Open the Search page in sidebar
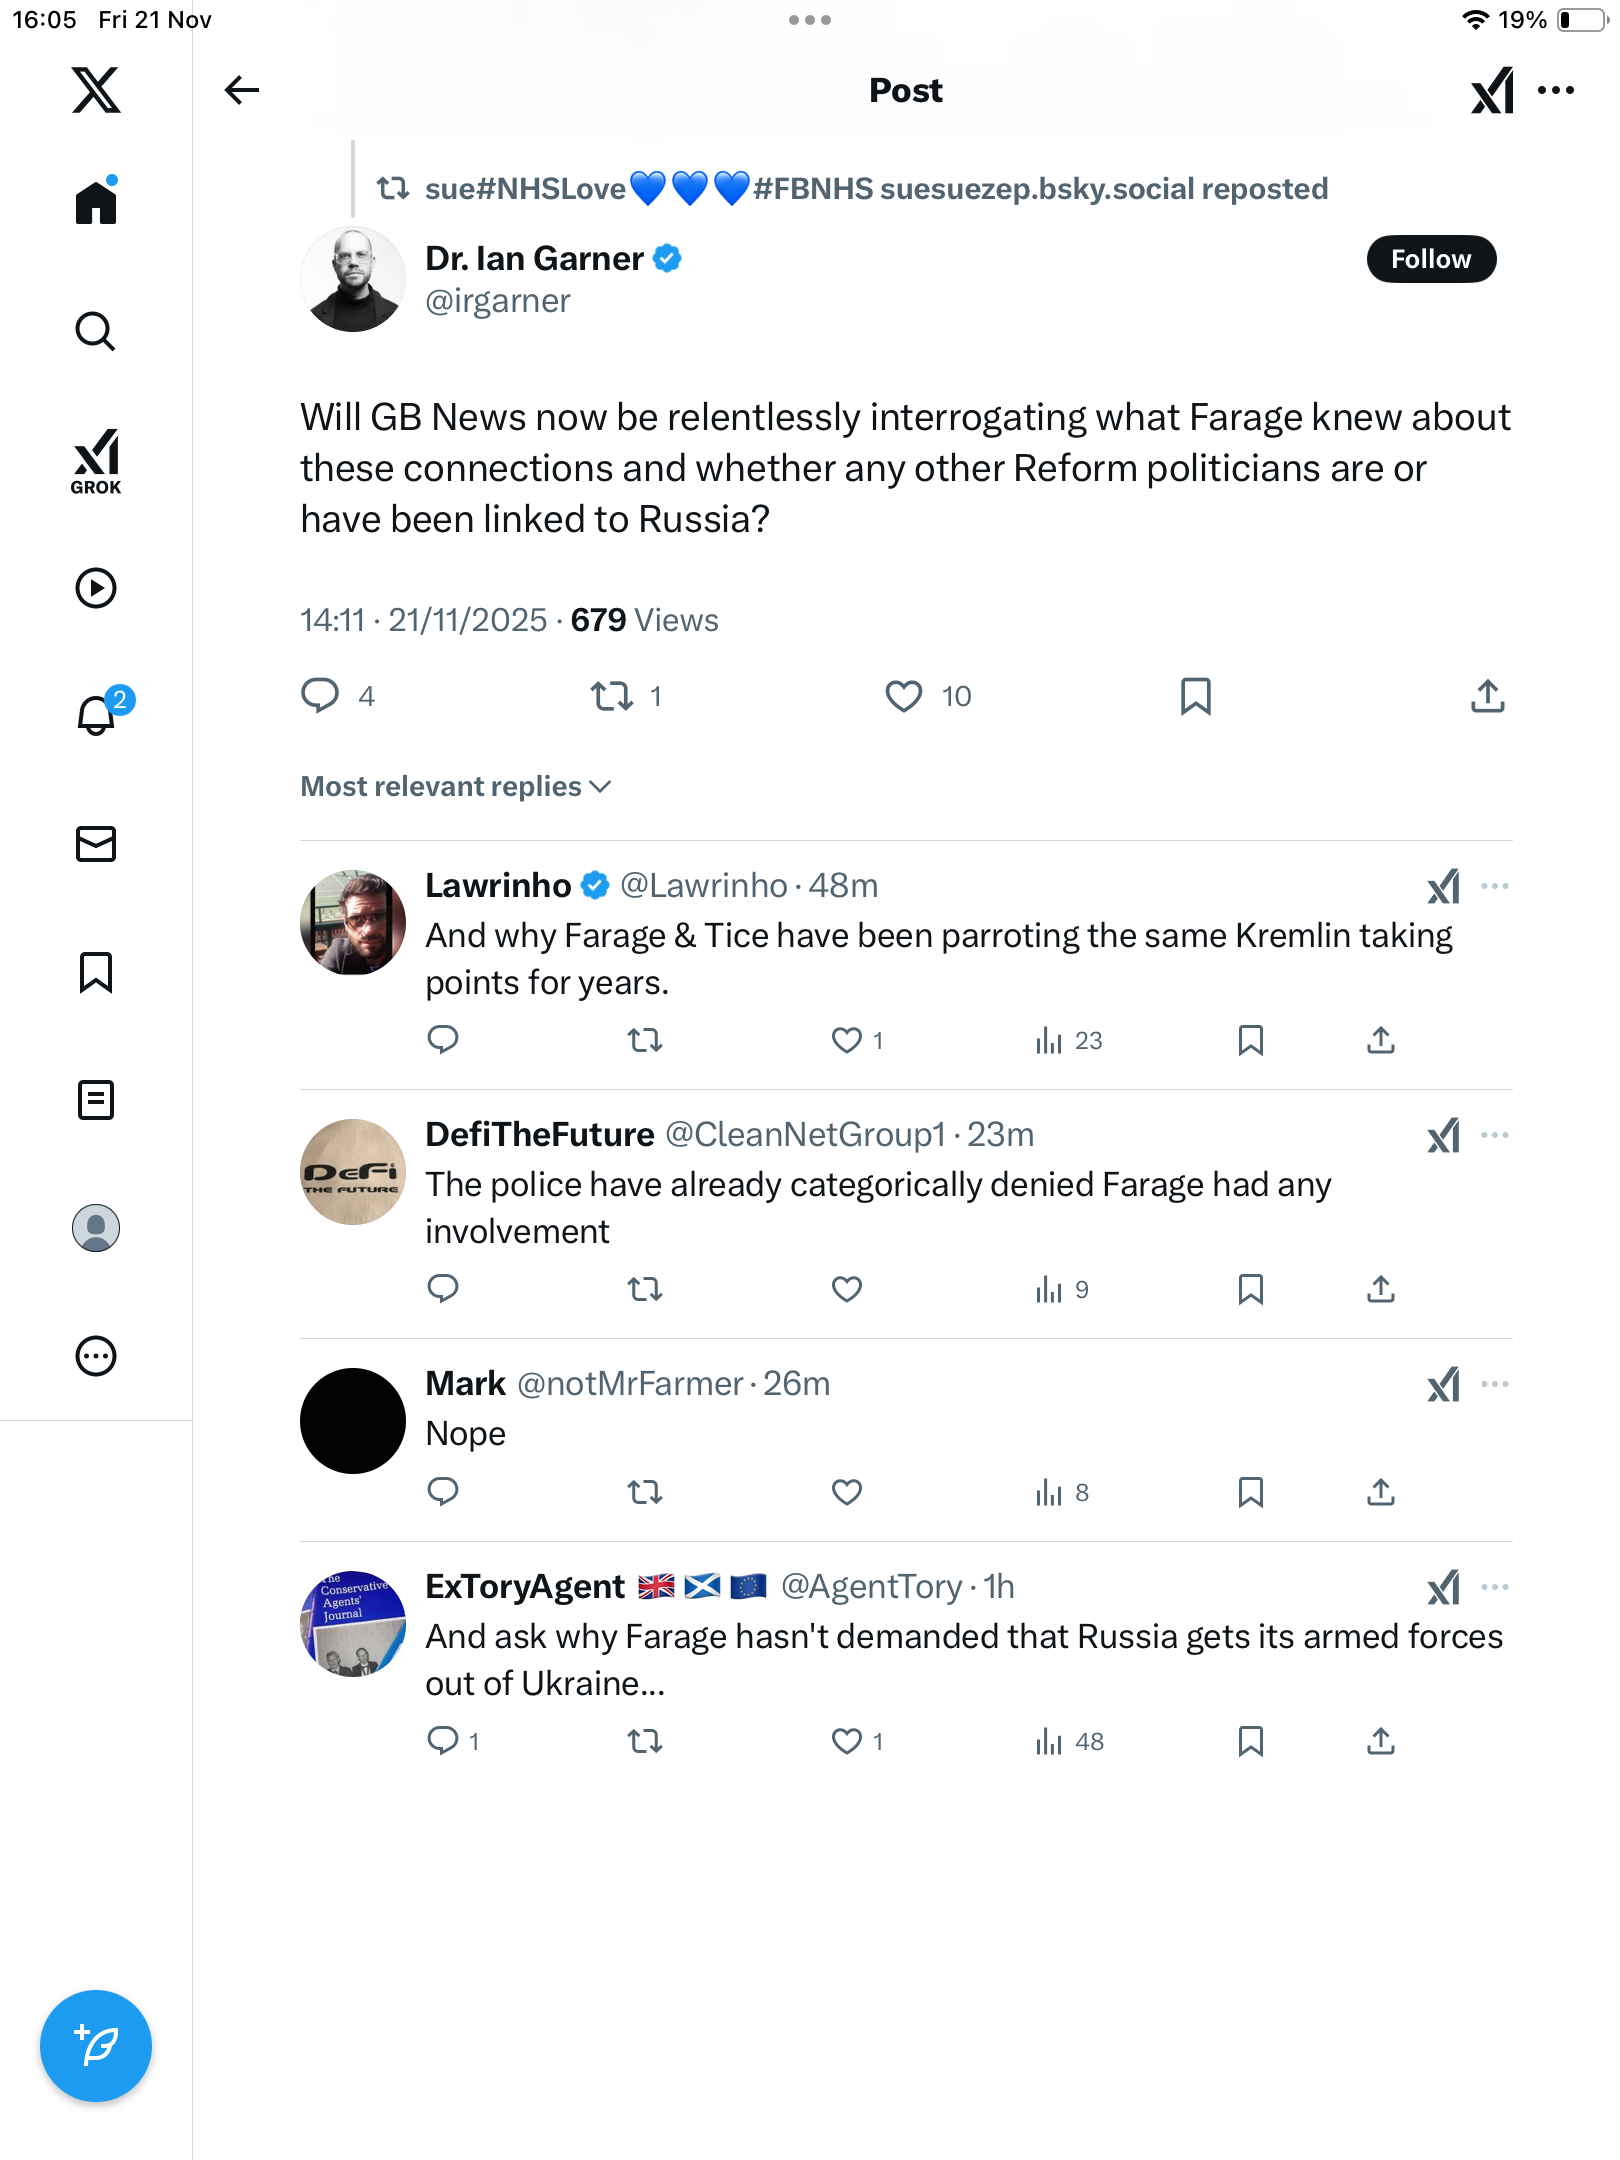 (x=96, y=331)
